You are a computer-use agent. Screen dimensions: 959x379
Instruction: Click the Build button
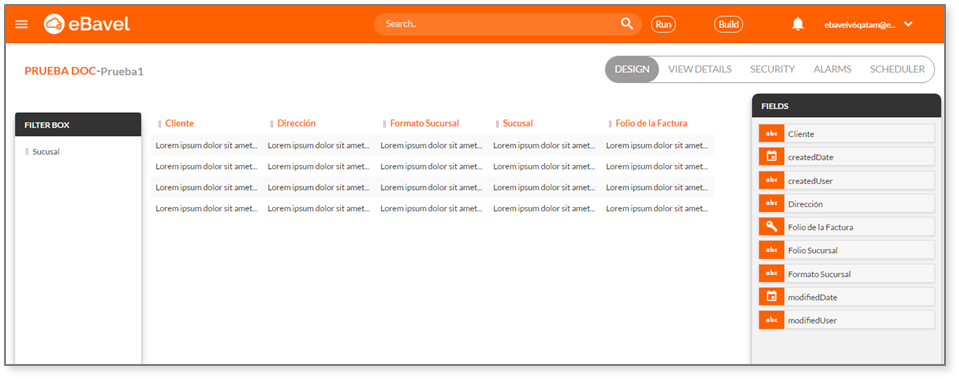click(x=728, y=24)
